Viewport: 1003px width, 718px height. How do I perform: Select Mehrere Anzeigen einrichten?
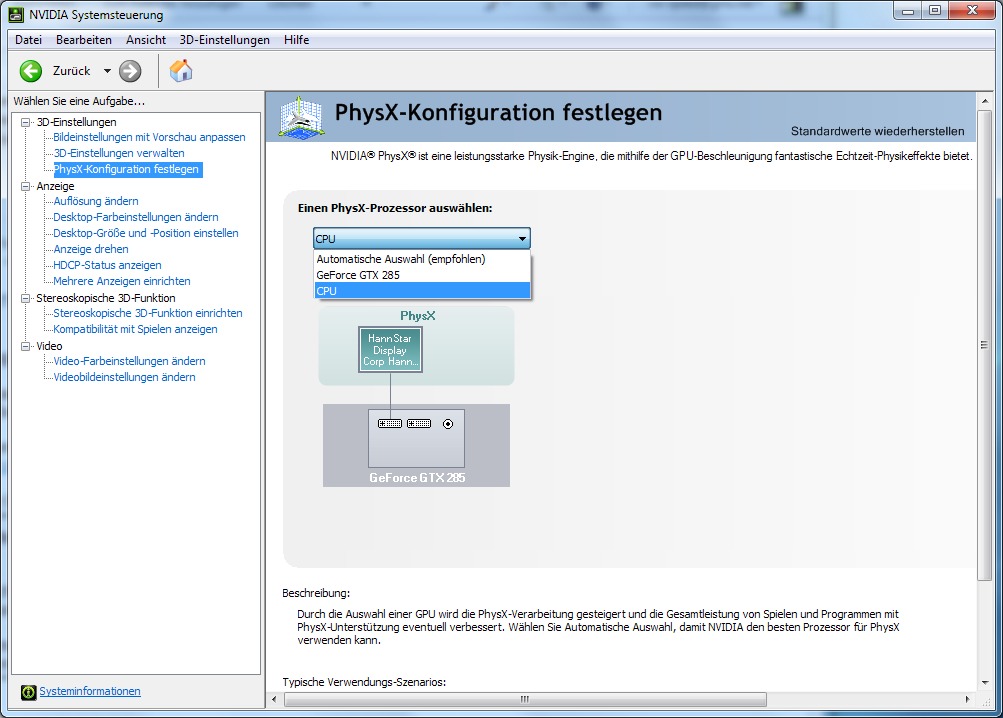(x=122, y=281)
